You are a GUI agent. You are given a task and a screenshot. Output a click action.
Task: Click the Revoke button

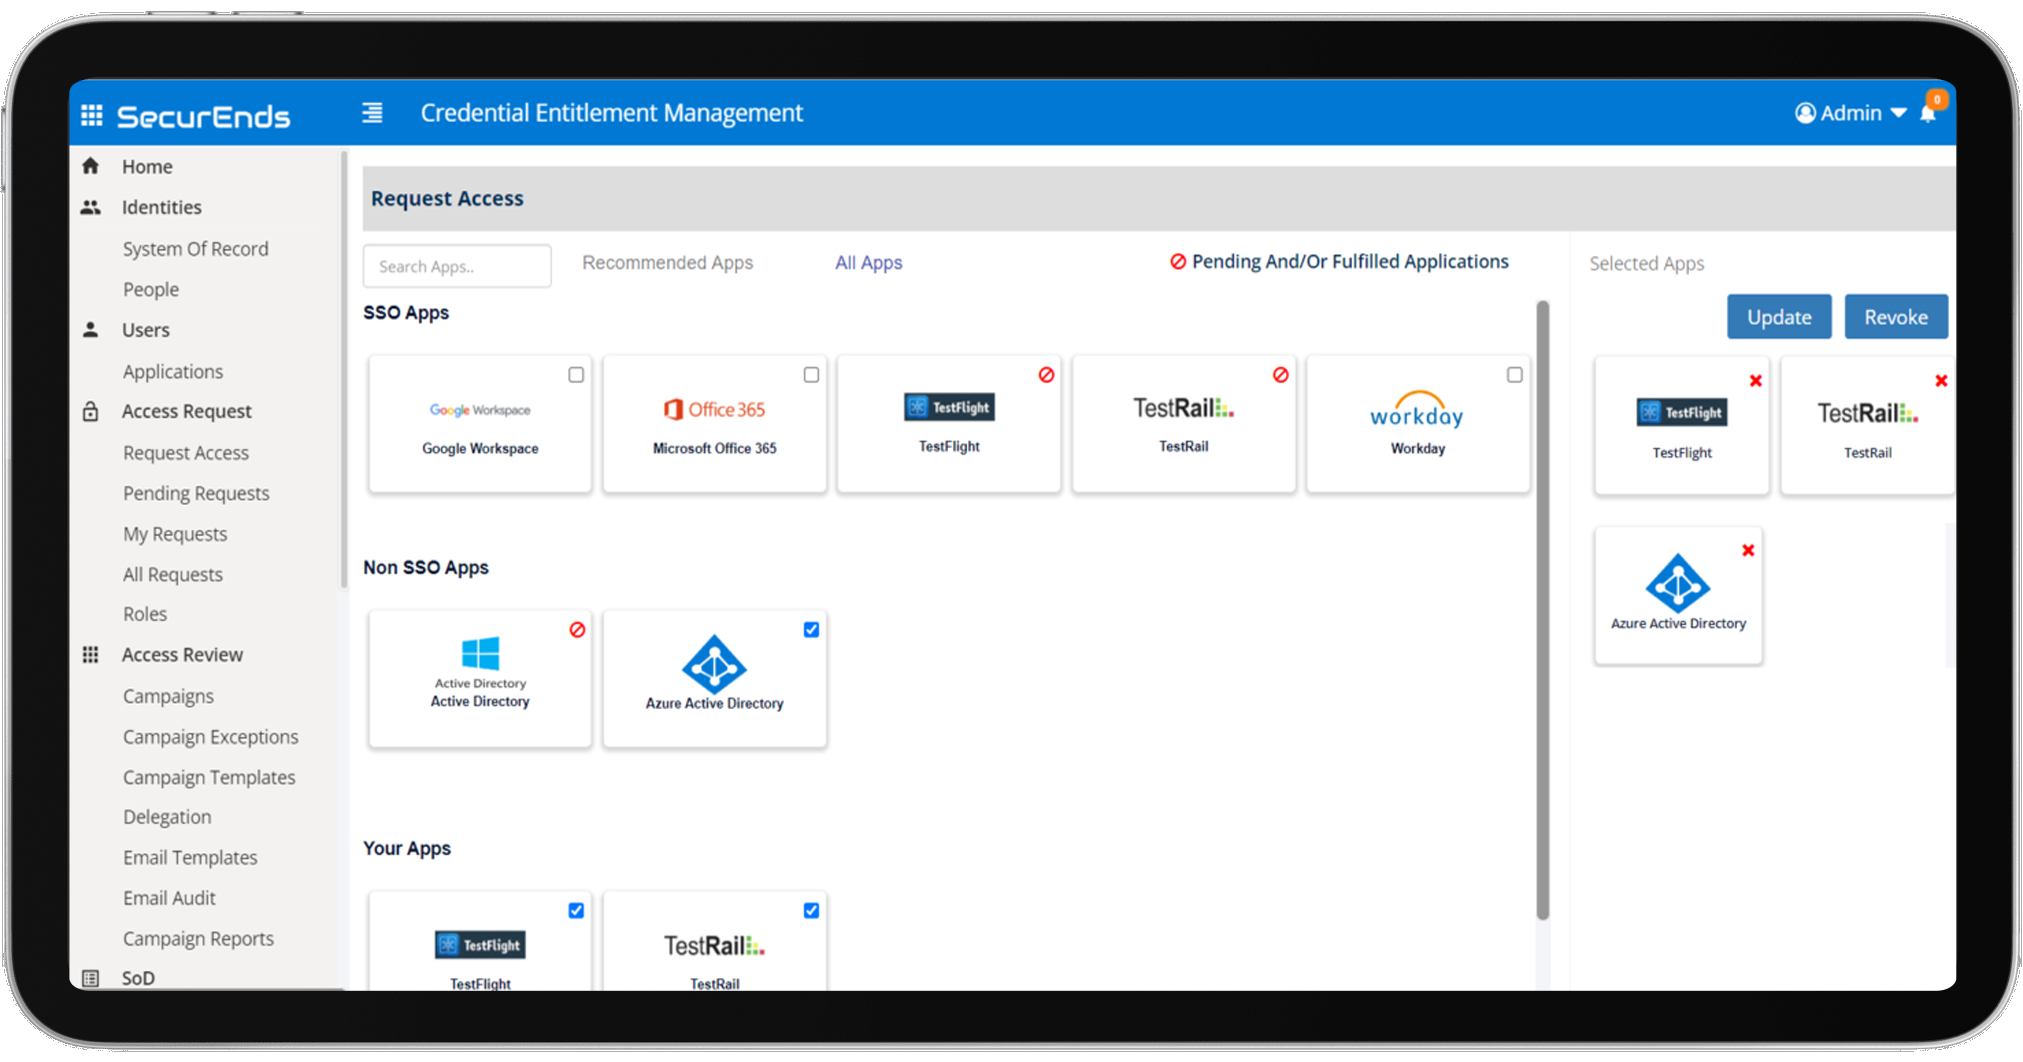click(1896, 317)
